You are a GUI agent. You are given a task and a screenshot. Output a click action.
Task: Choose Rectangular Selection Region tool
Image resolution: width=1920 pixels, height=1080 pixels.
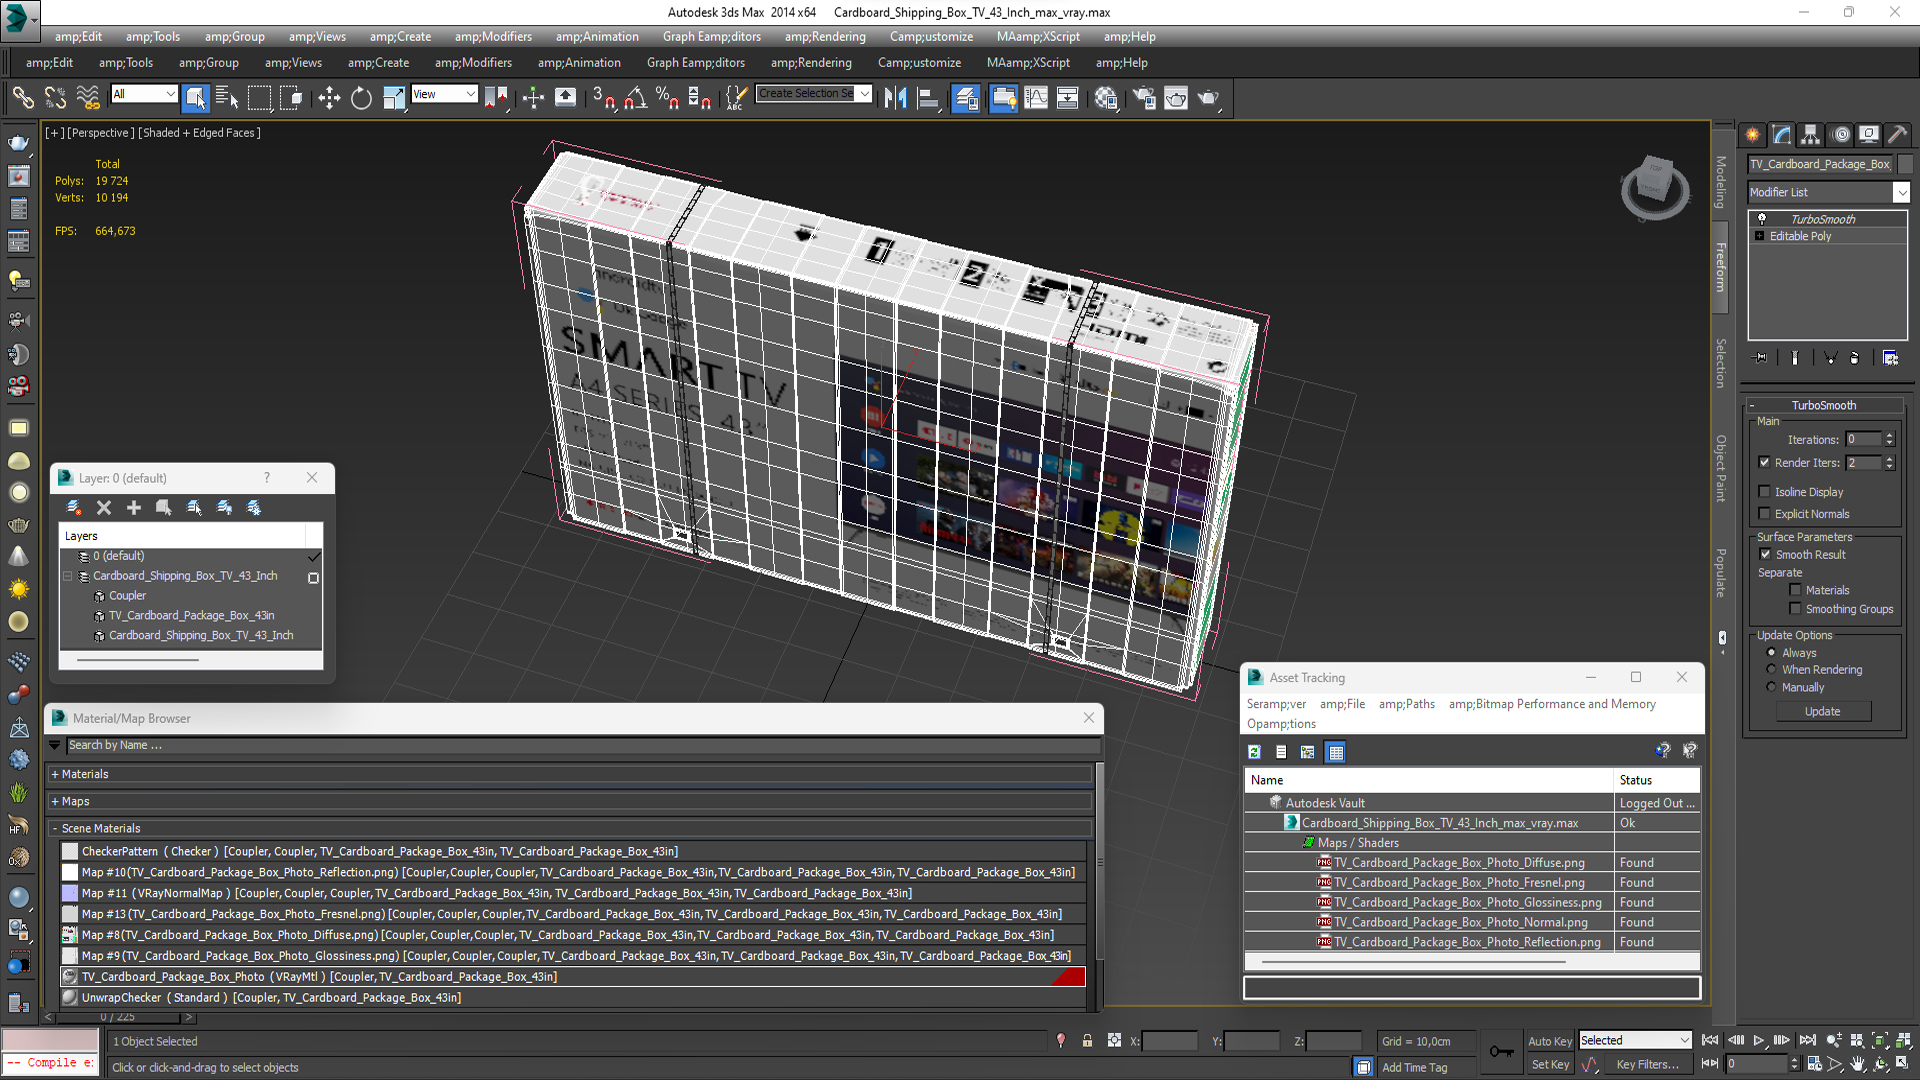[x=259, y=97]
